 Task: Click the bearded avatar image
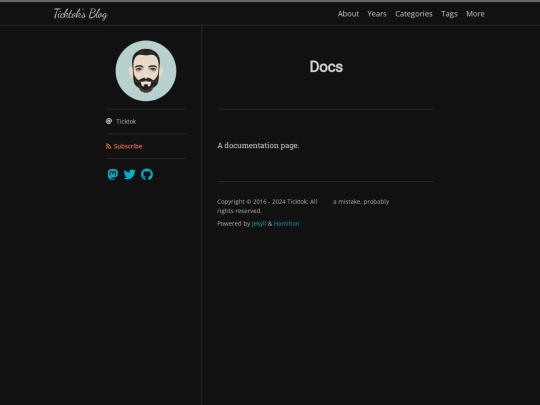pos(146,71)
